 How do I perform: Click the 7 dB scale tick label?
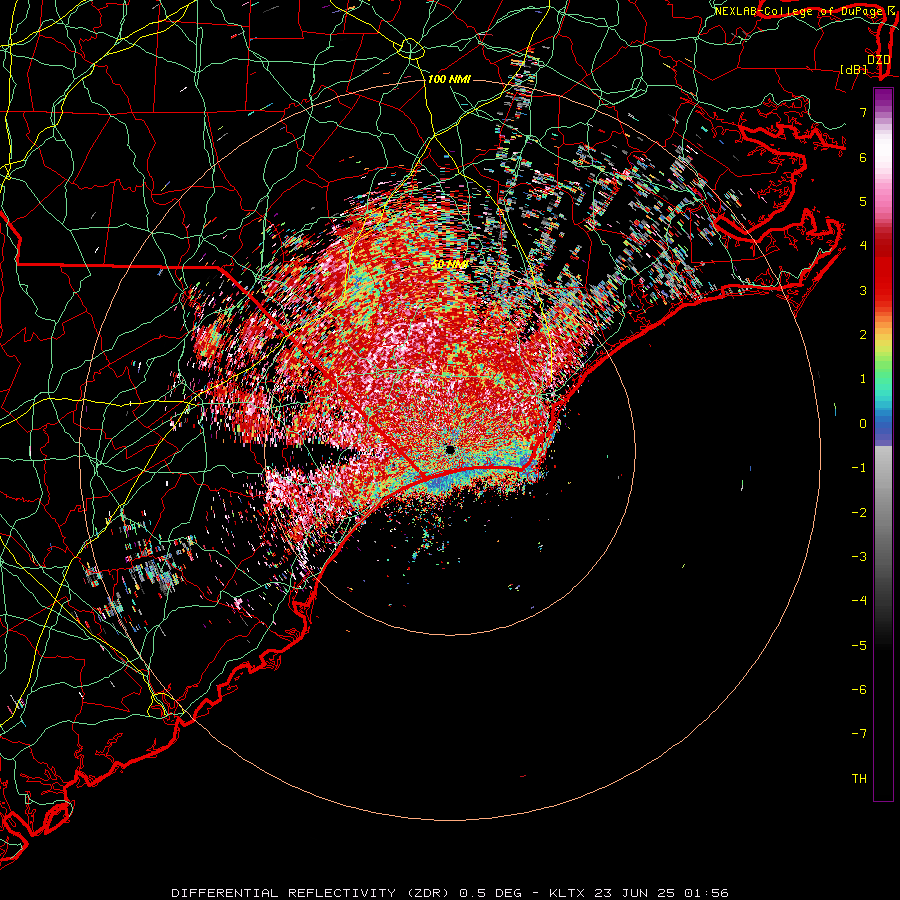point(863,112)
